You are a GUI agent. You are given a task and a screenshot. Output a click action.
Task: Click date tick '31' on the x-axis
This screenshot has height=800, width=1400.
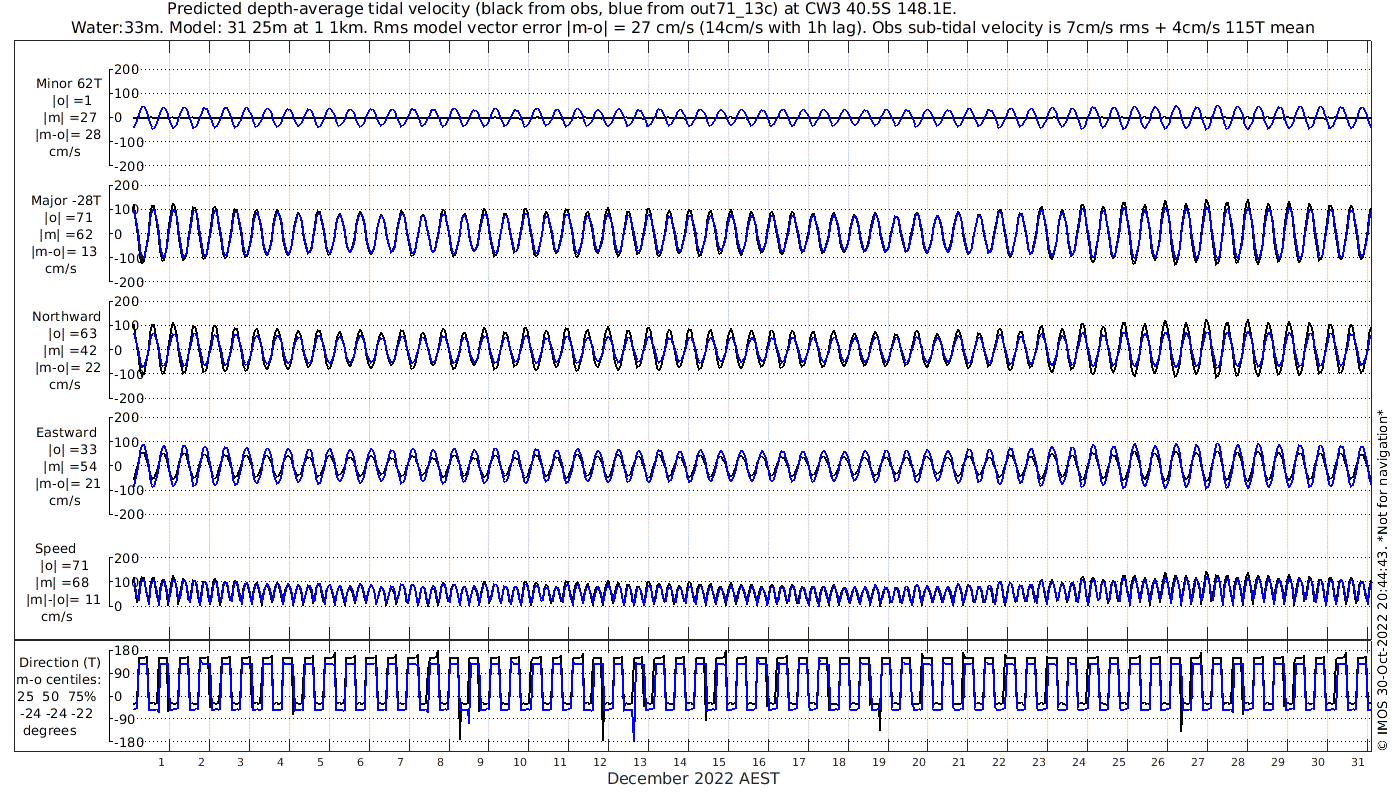tap(1358, 762)
